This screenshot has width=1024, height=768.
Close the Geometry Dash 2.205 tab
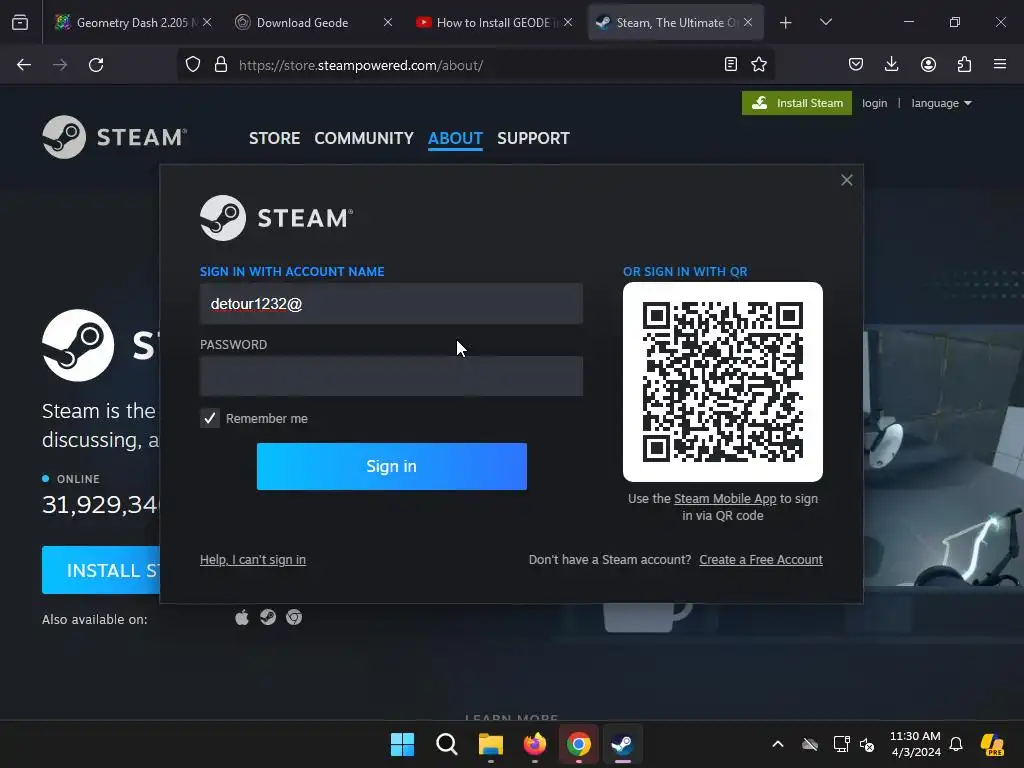(x=207, y=22)
